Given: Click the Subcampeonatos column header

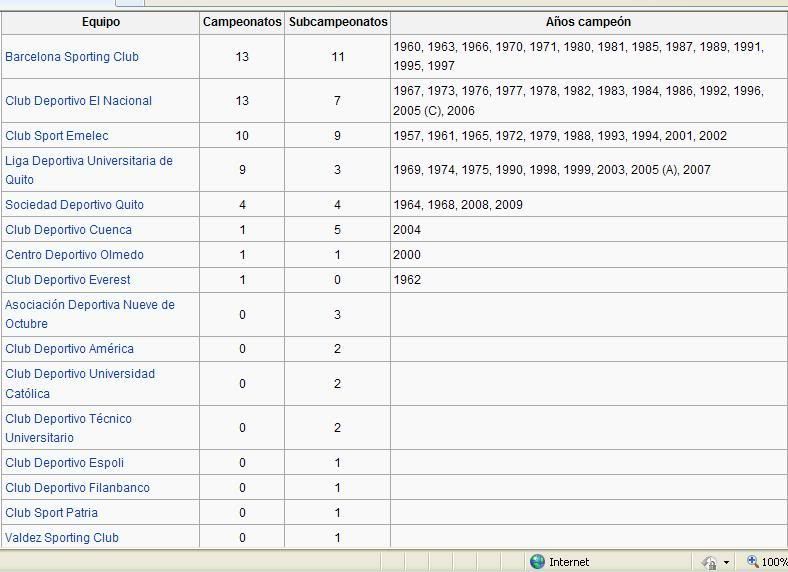Looking at the screenshot, I should (338, 22).
